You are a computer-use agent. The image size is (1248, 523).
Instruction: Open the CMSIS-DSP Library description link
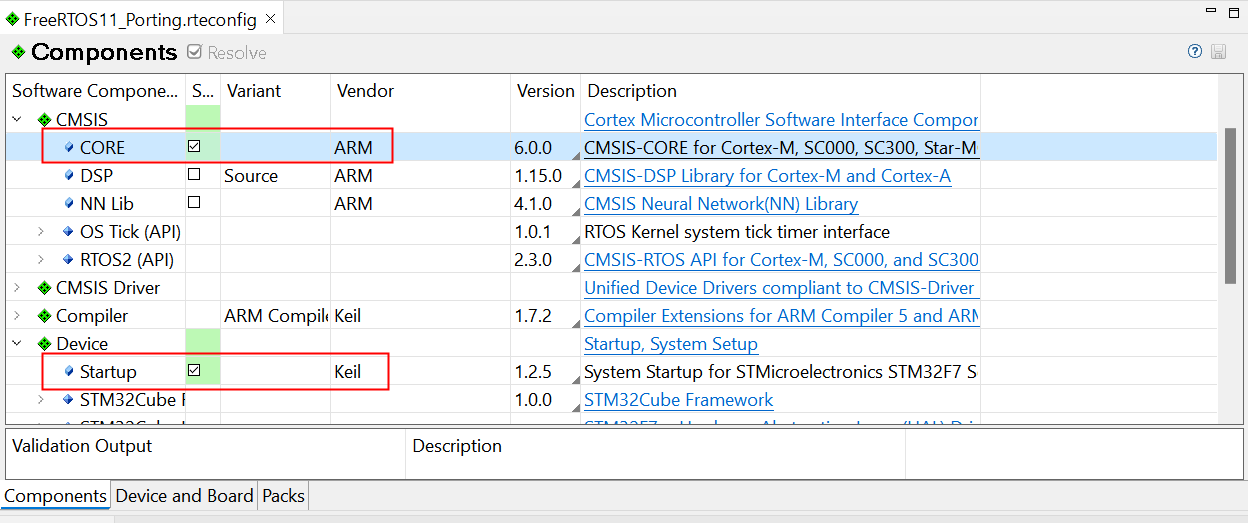point(767,176)
